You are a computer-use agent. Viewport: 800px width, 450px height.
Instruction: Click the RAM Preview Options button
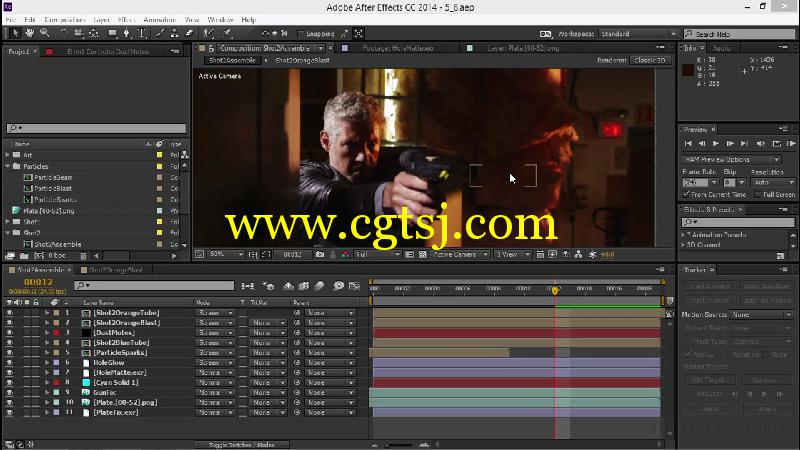click(731, 160)
